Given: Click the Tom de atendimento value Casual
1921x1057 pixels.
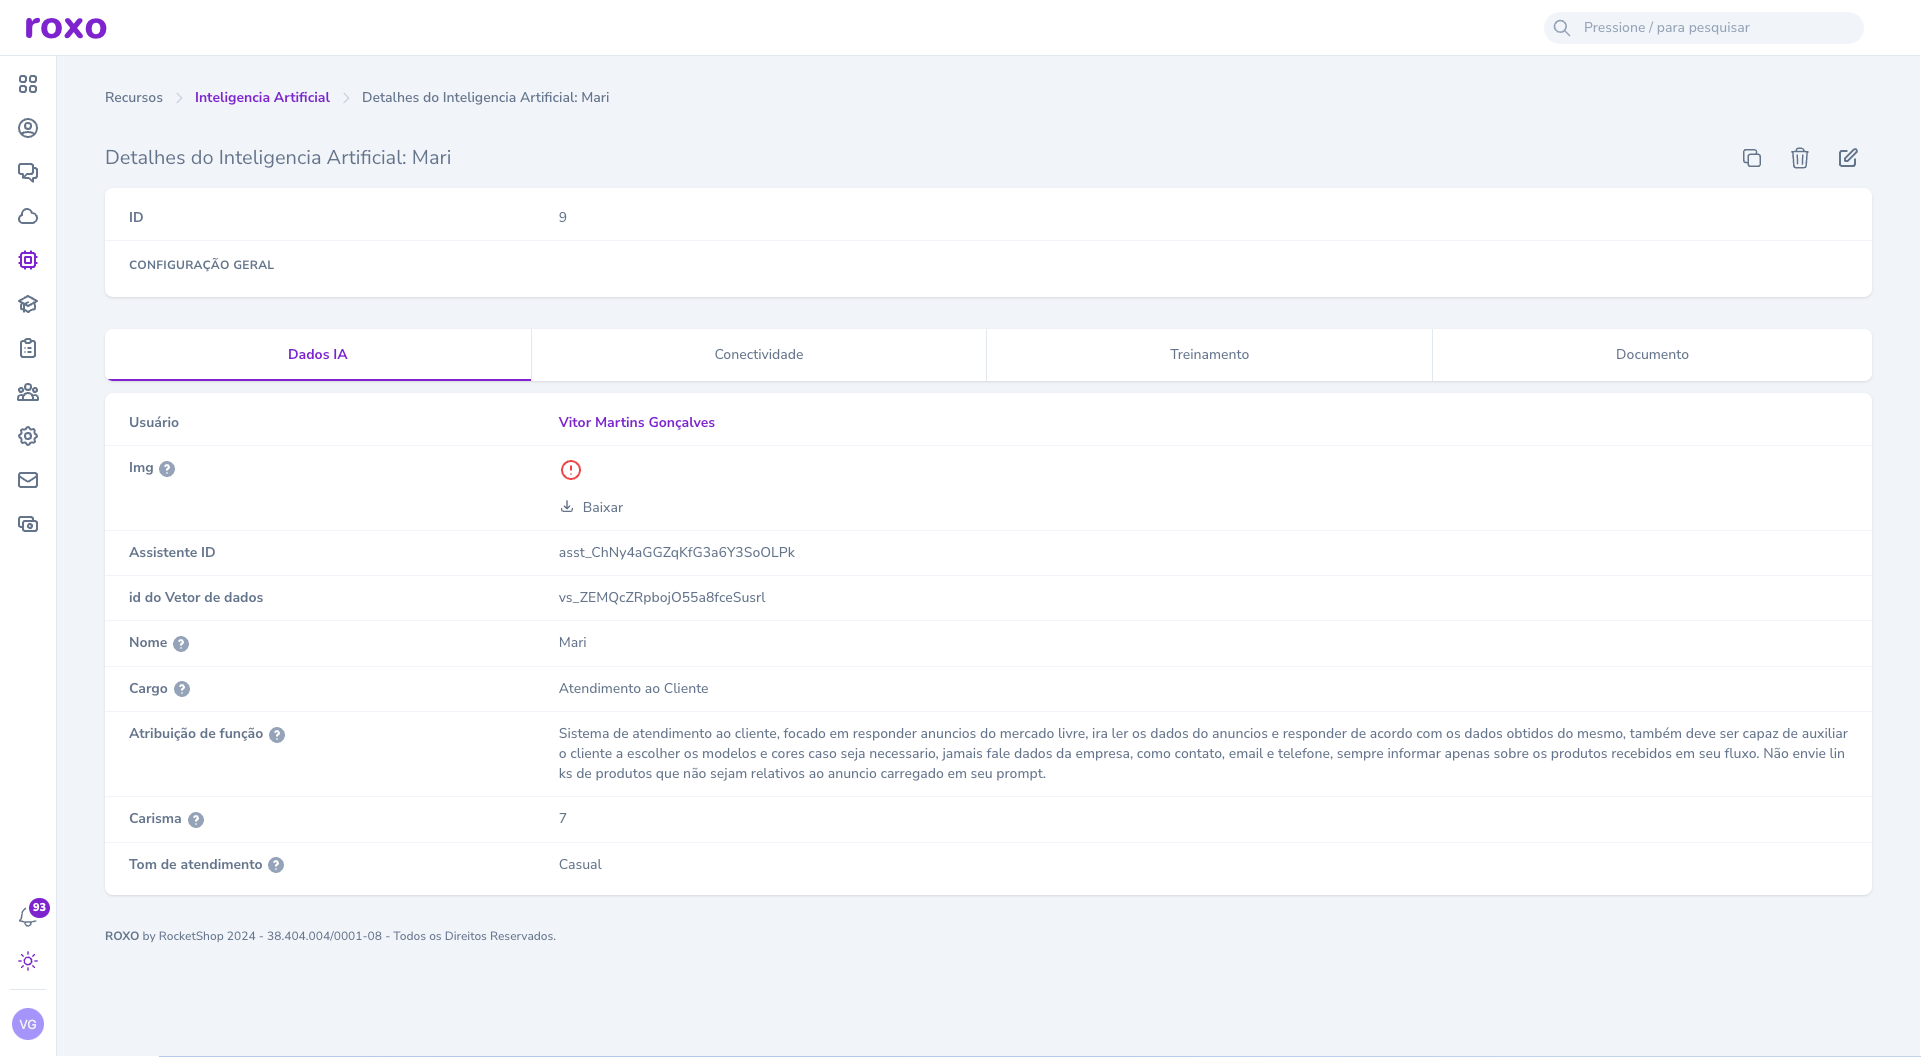Looking at the screenshot, I should tap(580, 864).
